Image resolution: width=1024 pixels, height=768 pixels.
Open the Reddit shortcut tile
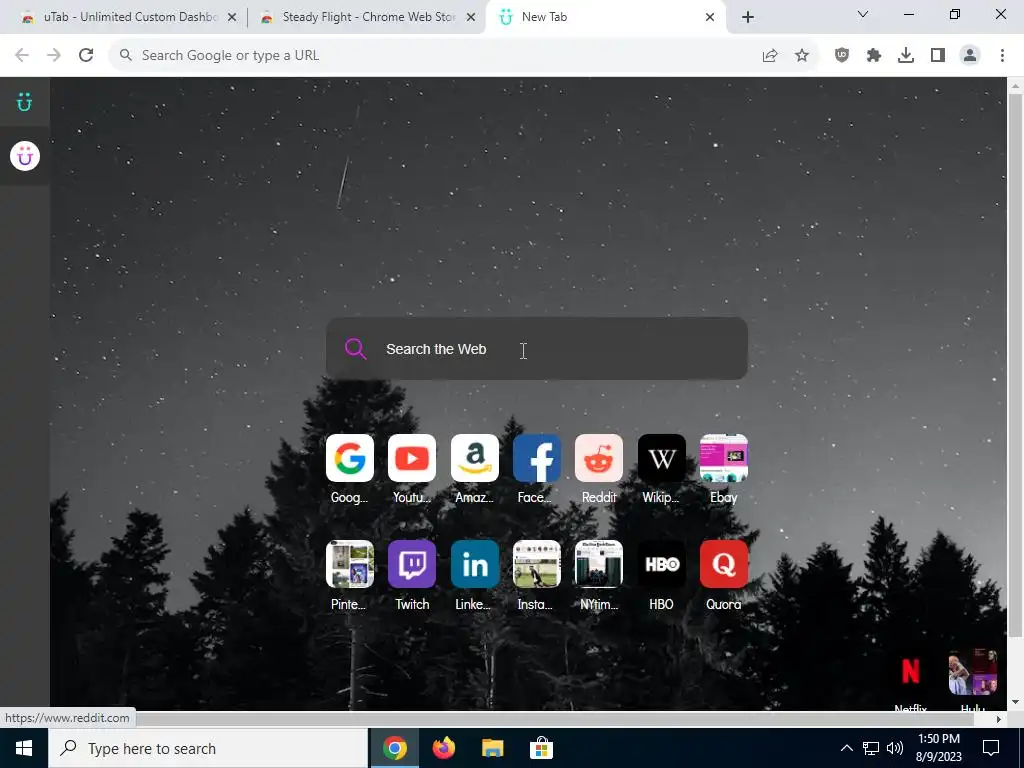(599, 458)
